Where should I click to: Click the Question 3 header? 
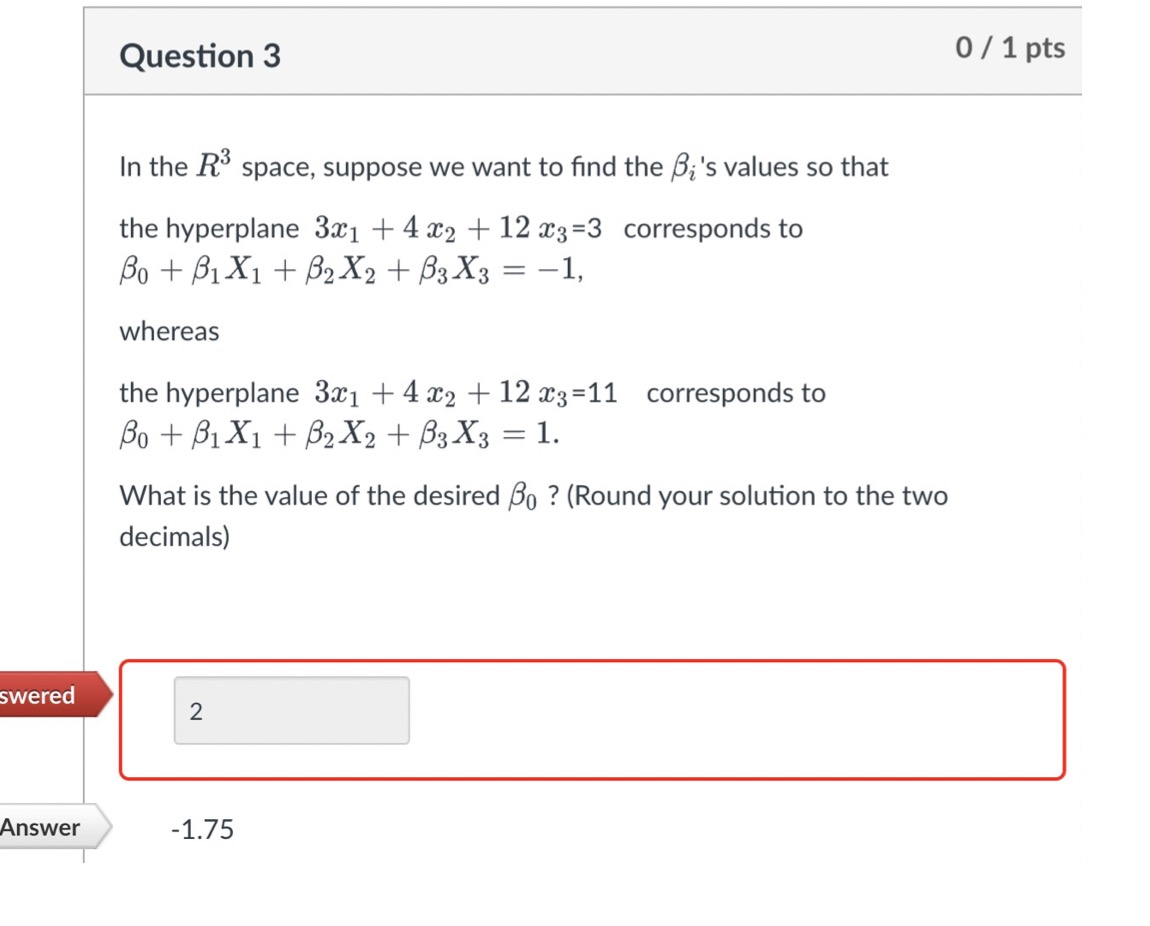[x=198, y=56]
